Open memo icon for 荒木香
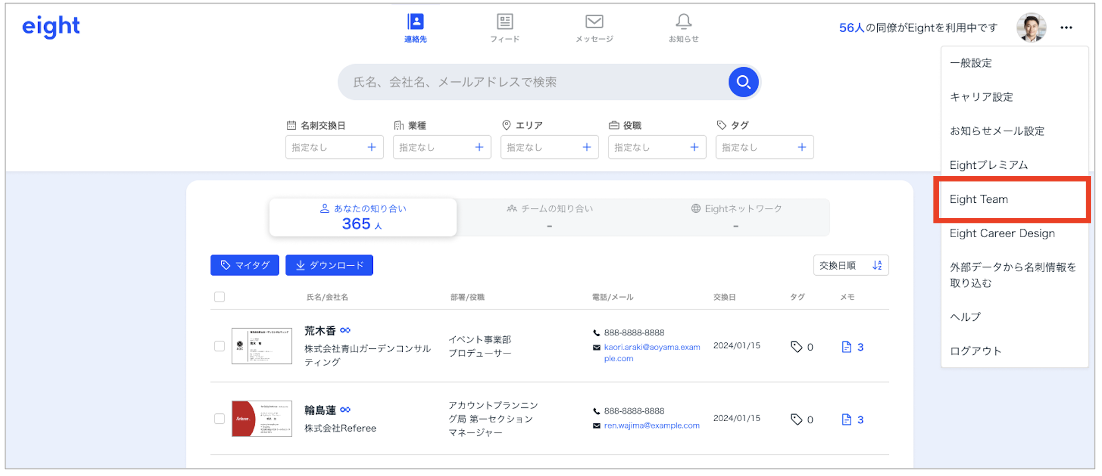Screen dimensions: 1102x476 point(846,347)
